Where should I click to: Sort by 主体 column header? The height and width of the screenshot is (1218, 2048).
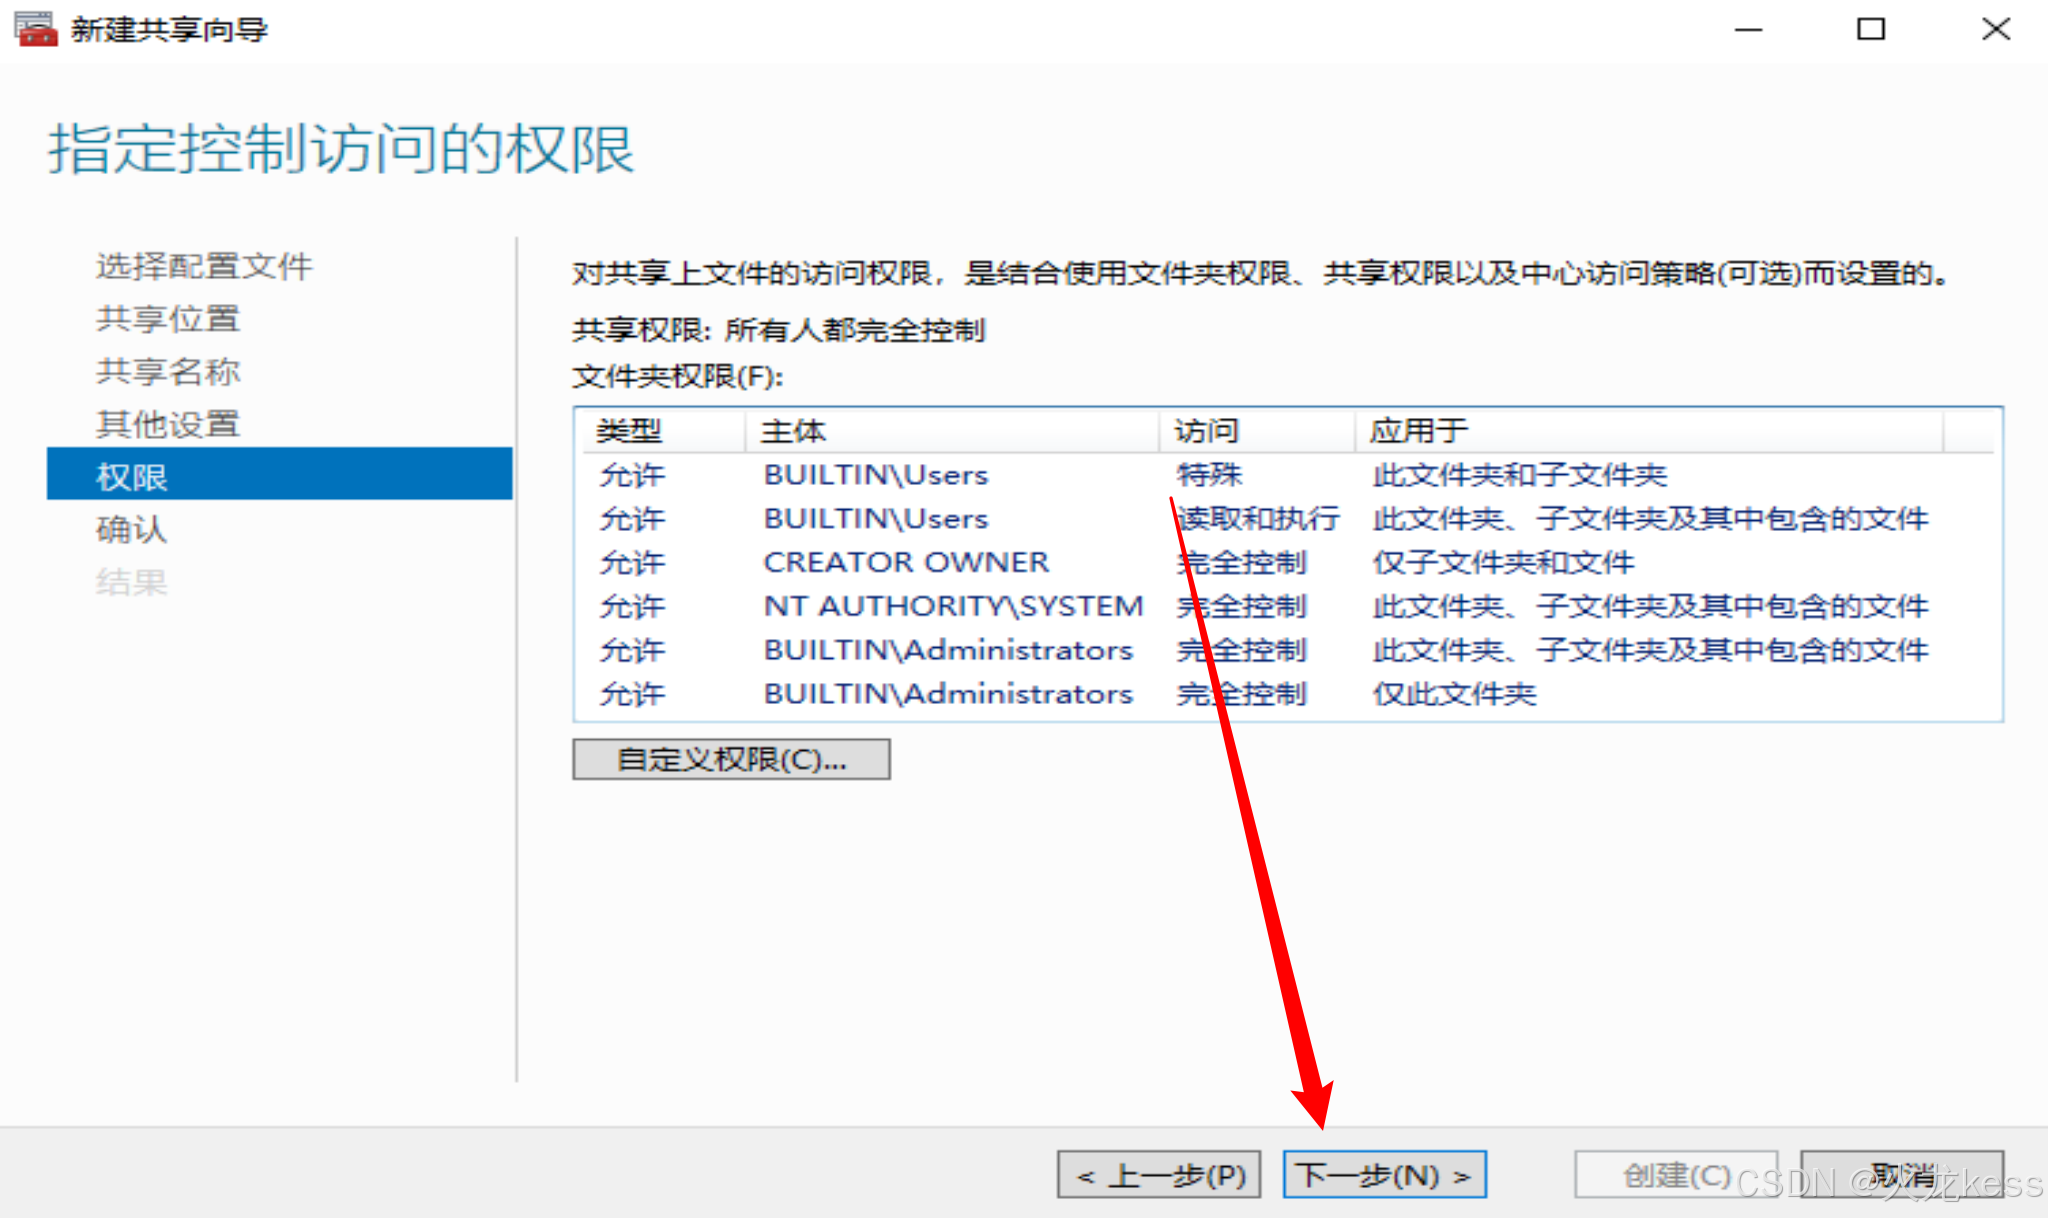[793, 431]
